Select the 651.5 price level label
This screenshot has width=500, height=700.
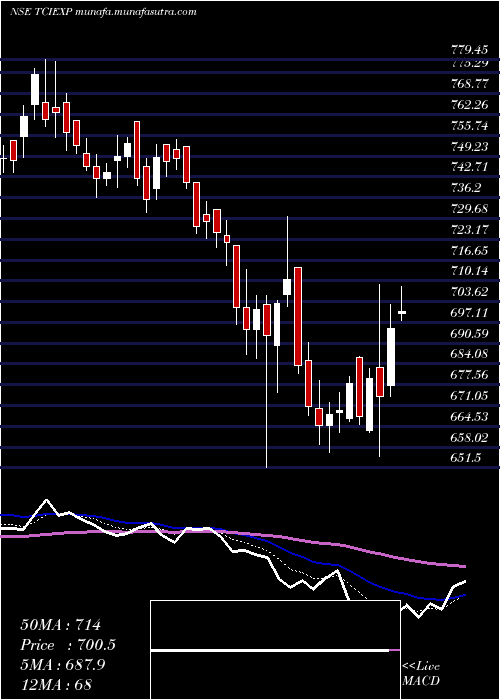[466, 458]
